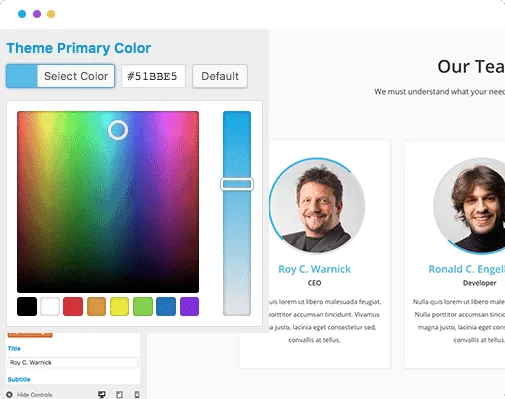Click the CEO subtitle text
Viewport: 505px width, 399px height.
coord(314,283)
